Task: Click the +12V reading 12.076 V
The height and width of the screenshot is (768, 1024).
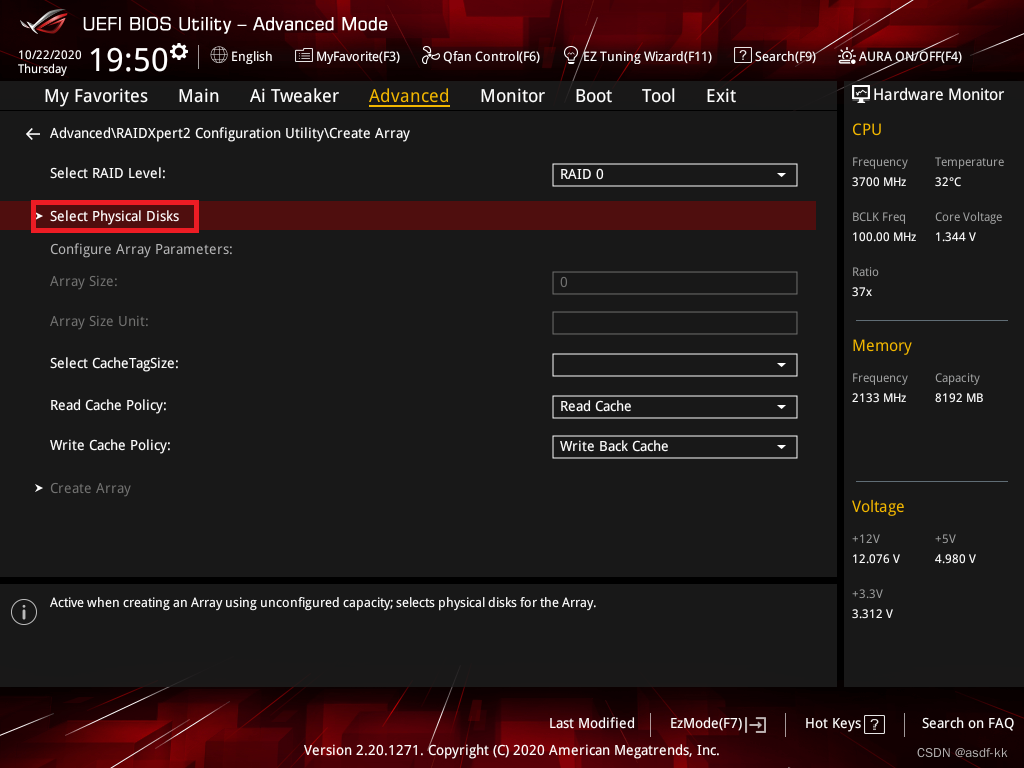Action: coord(875,559)
